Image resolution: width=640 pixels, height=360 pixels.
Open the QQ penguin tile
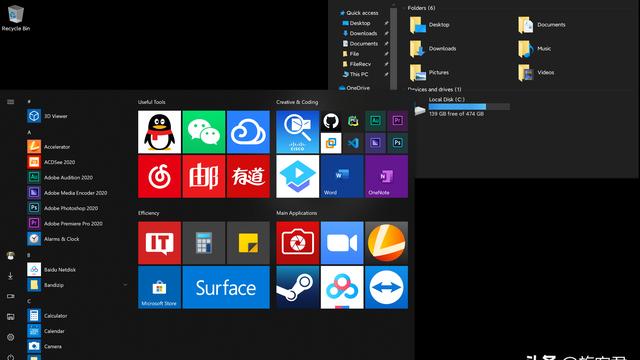pyautogui.click(x=159, y=132)
